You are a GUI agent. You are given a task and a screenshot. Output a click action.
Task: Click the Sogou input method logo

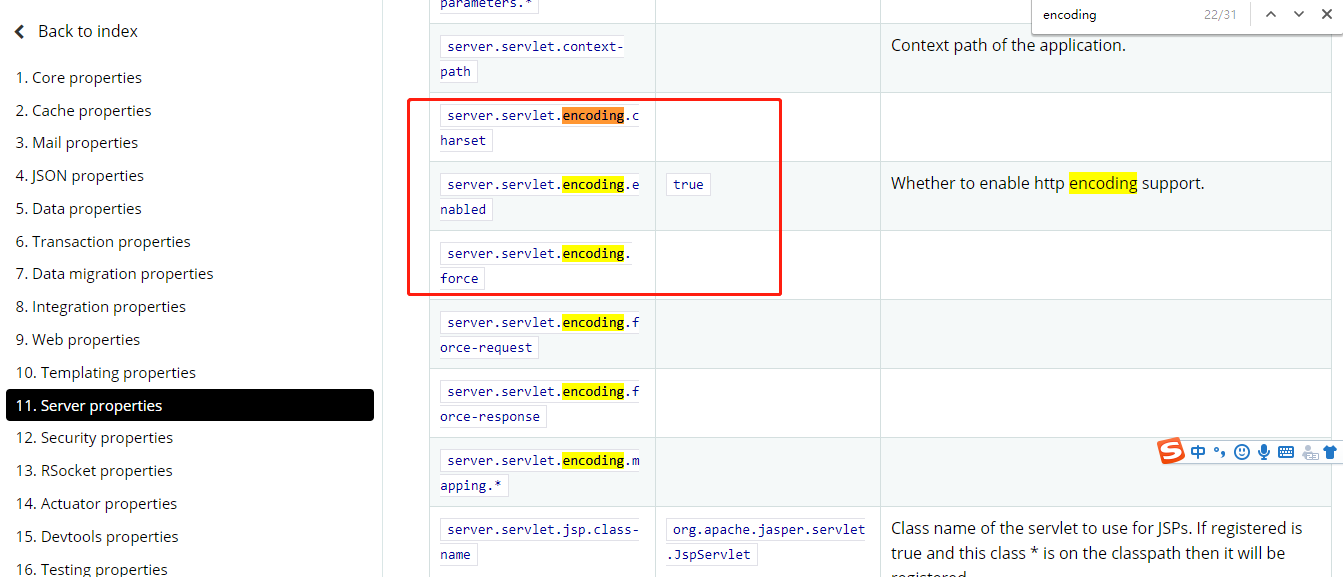pos(1171,451)
